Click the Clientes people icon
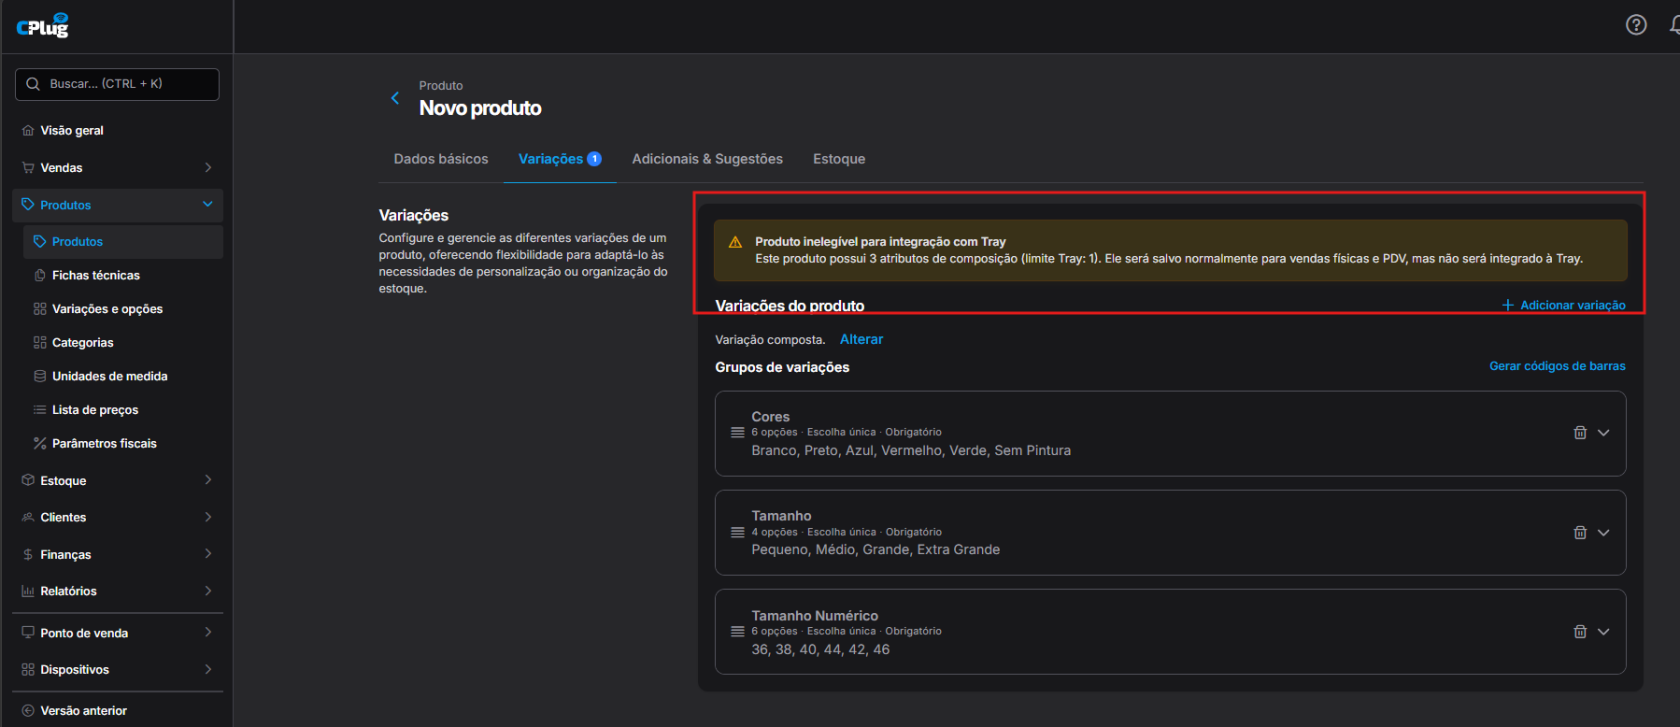This screenshot has width=1680, height=727. click(28, 517)
